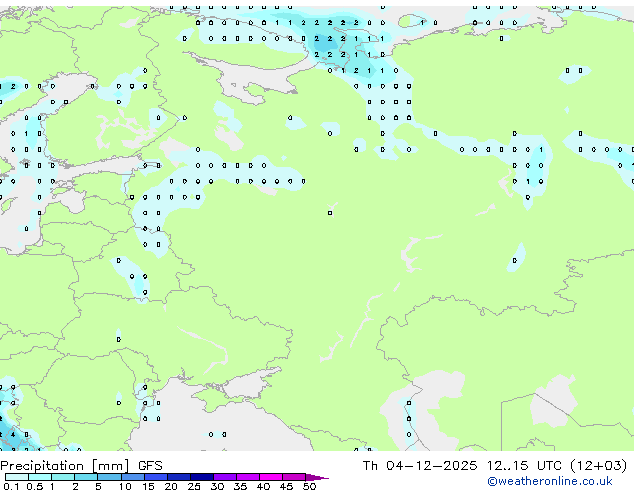The height and width of the screenshot is (490, 634).
Task: Pick the legend swatch between 1 and 2
Action: 63,477
